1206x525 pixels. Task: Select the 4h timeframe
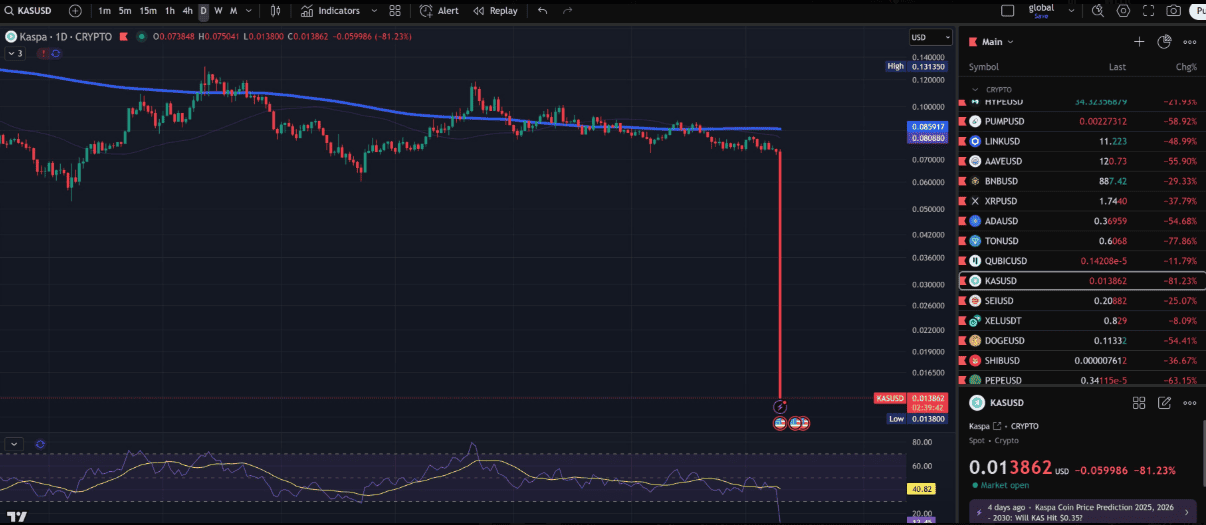click(187, 11)
